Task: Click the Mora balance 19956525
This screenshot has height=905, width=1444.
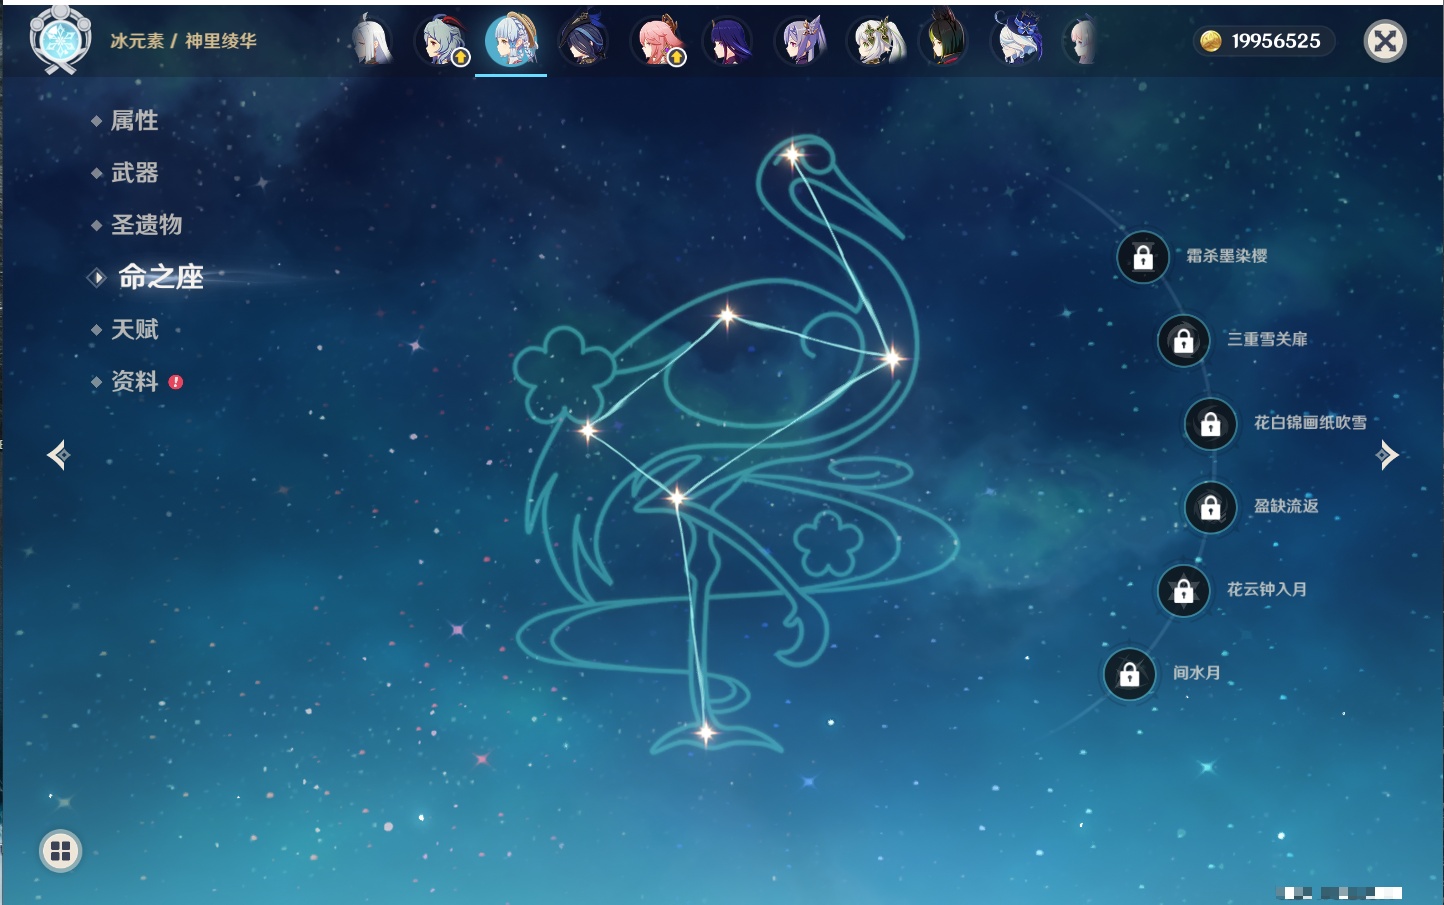Action: tap(1276, 41)
